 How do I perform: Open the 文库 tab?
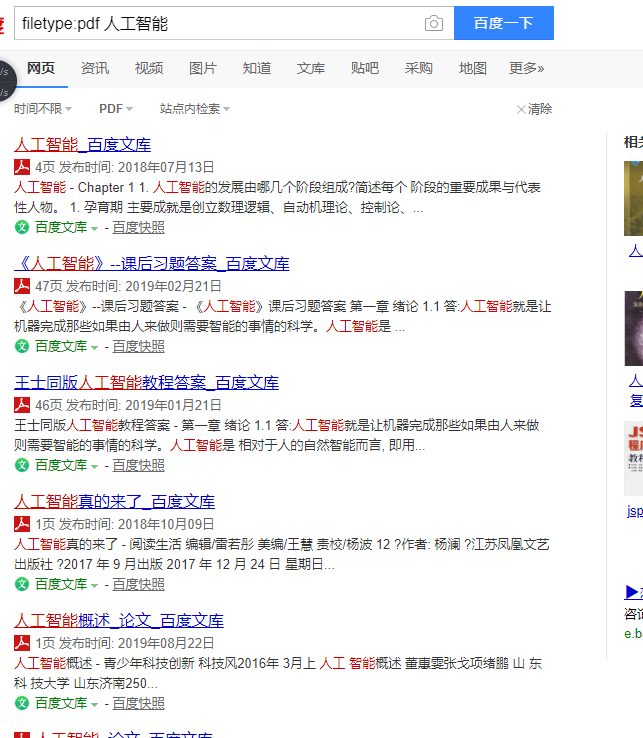311,68
